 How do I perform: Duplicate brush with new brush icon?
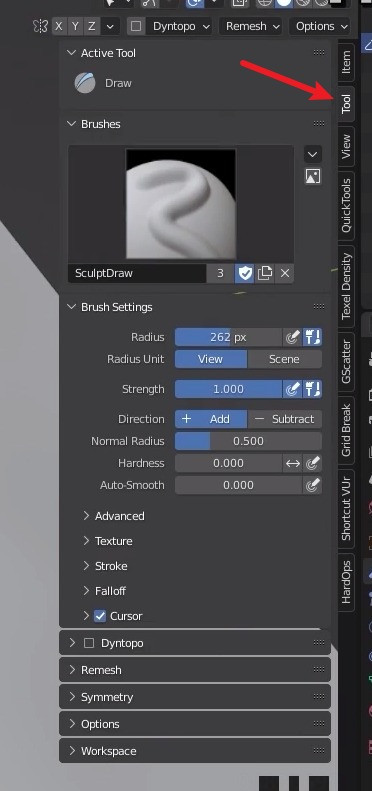[x=264, y=273]
